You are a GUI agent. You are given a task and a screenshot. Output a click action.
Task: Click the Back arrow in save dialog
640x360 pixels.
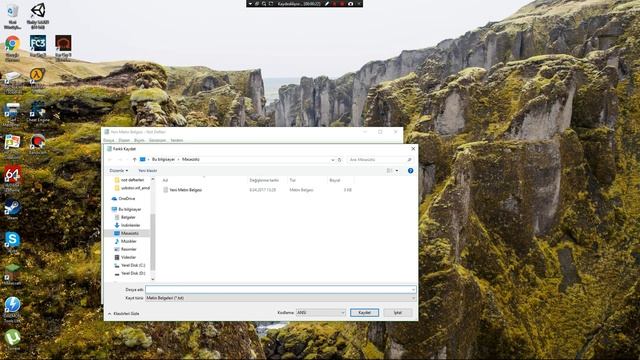pos(109,160)
